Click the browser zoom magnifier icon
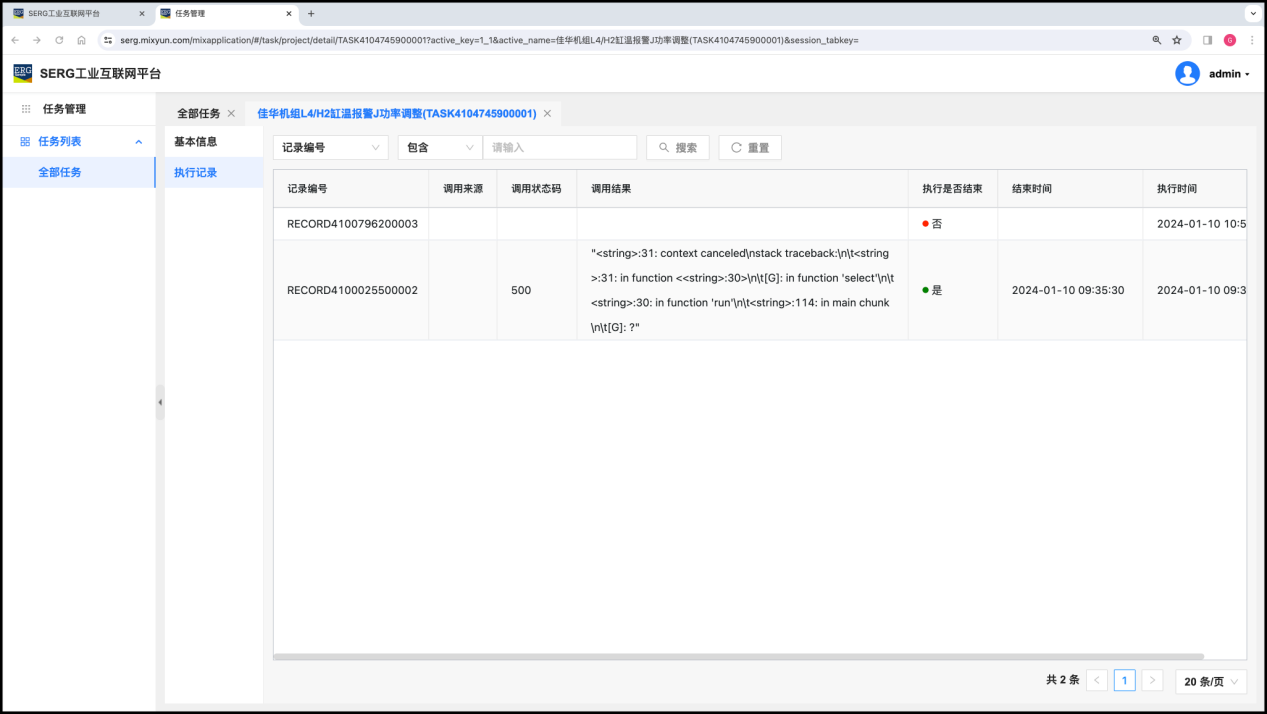Screen dimensions: 1267x714 point(1157,40)
